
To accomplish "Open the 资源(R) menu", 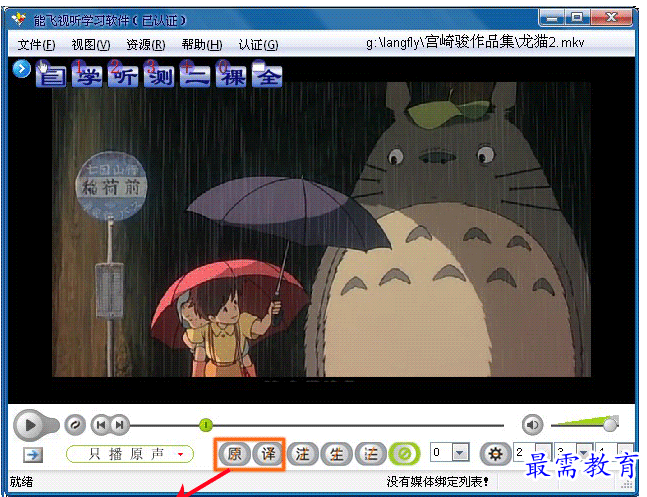I will tap(146, 44).
